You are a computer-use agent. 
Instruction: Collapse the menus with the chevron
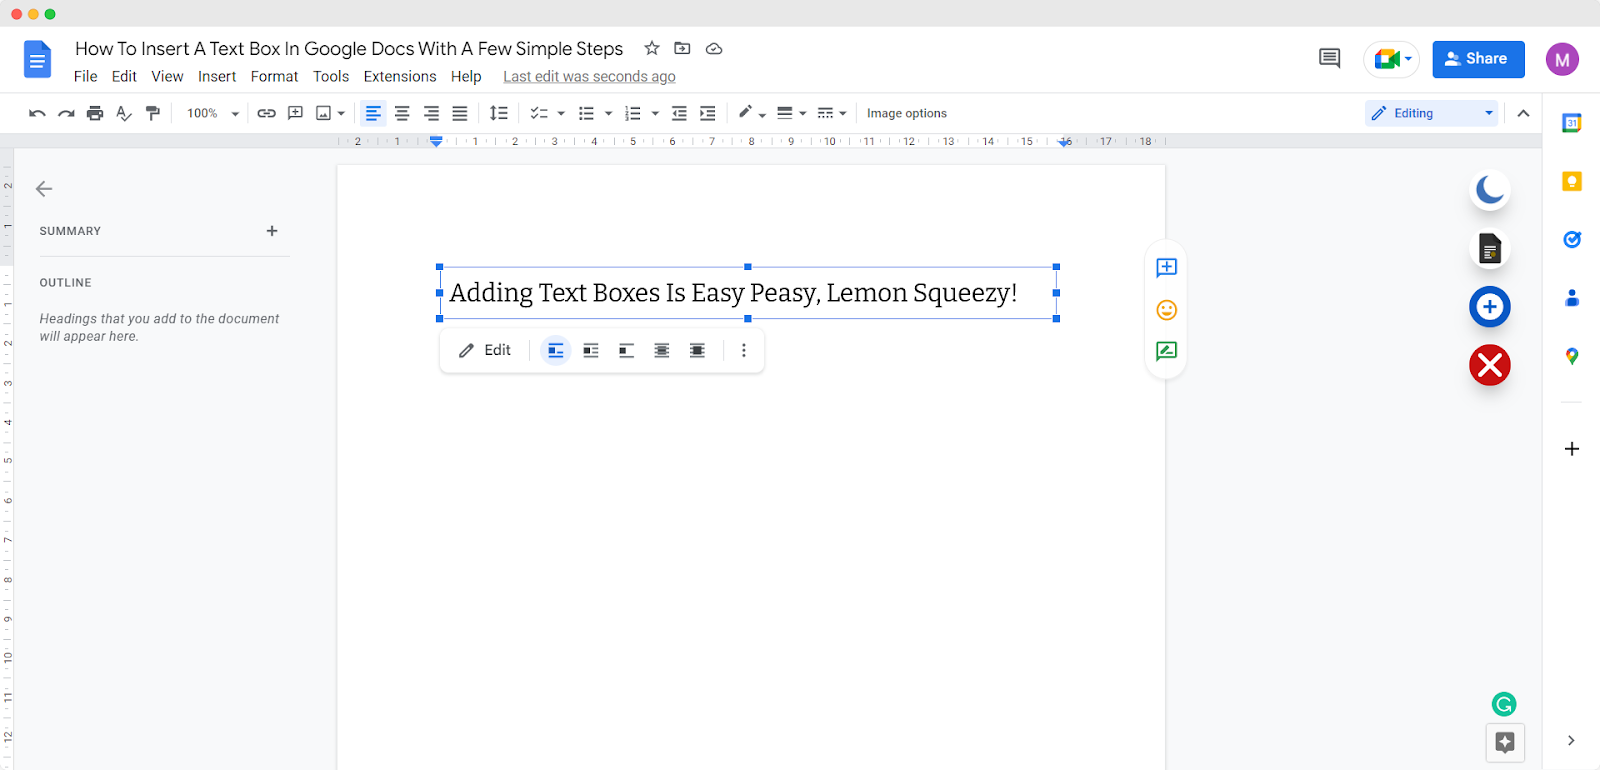[x=1523, y=113]
